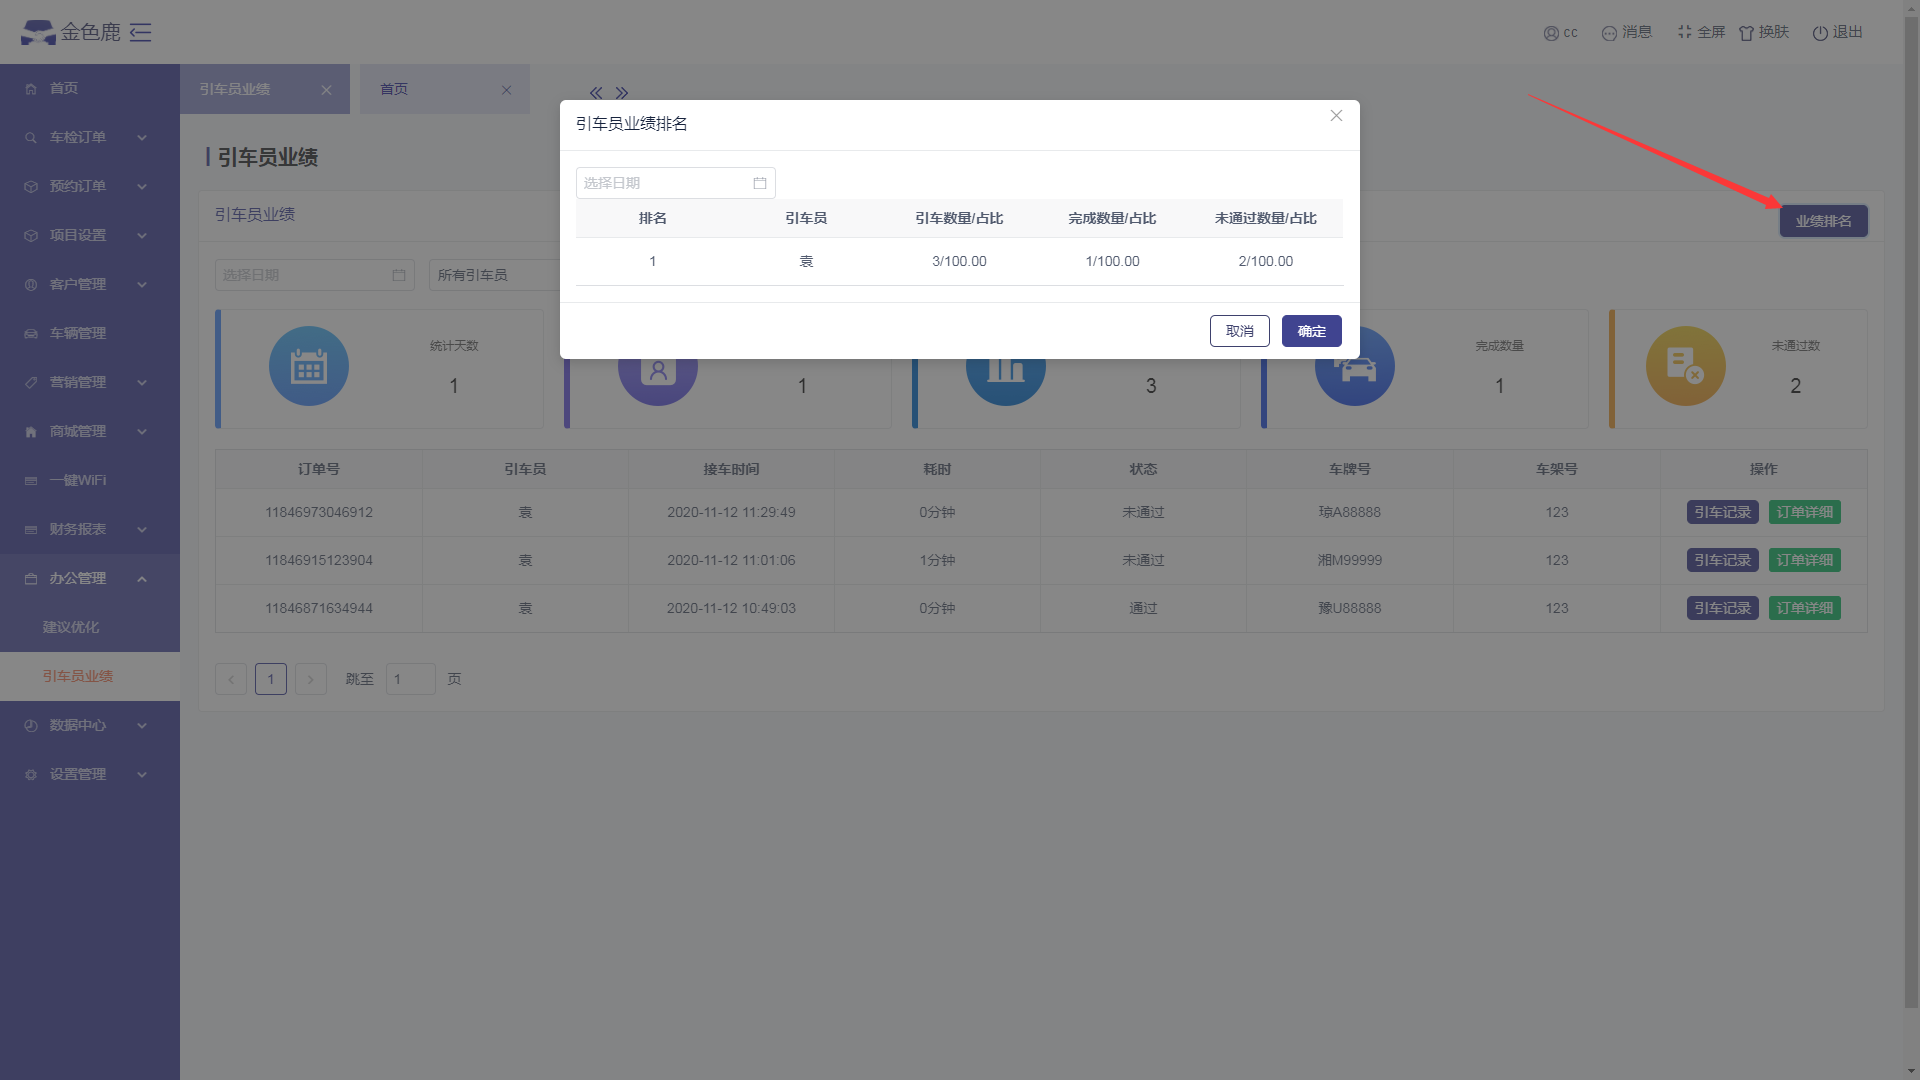This screenshot has width=1920, height=1080.
Task: Click the 退出 logout icon
Action: (x=1820, y=33)
